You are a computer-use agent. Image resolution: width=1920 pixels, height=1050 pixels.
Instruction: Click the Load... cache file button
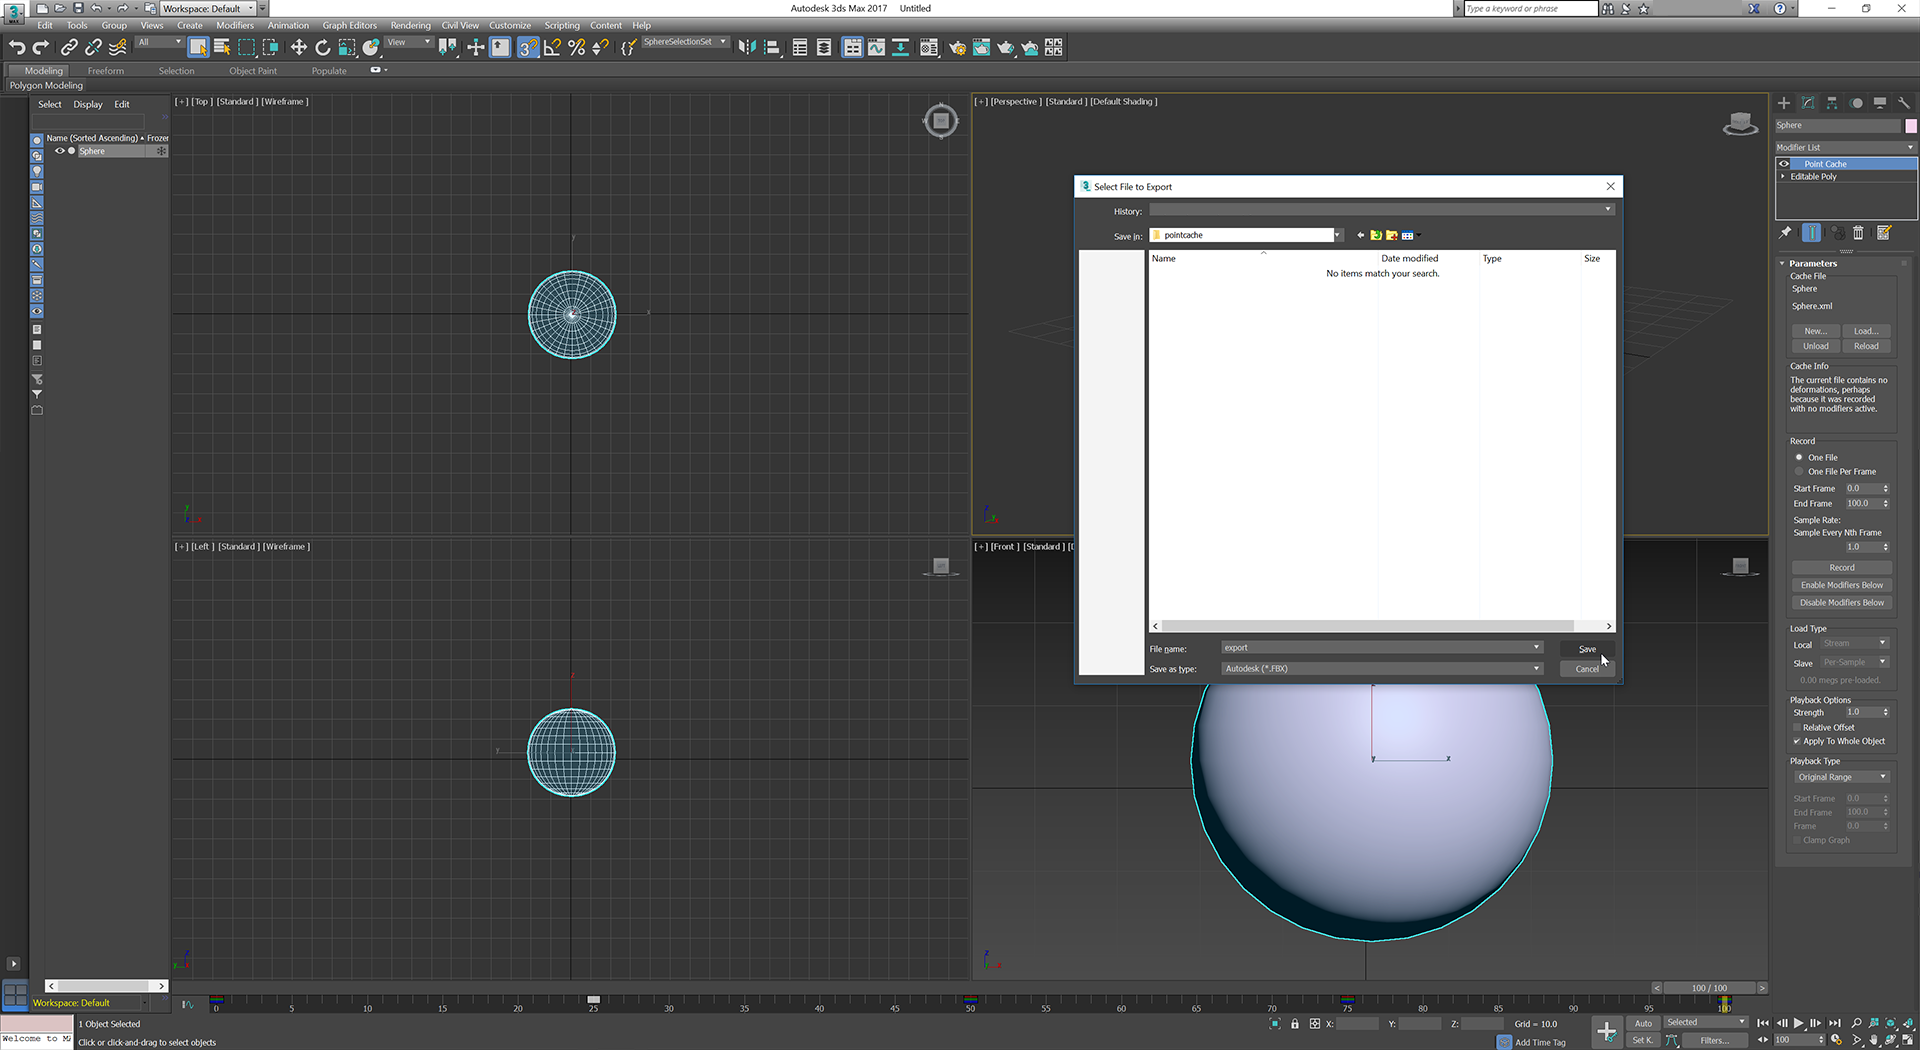(x=1866, y=331)
